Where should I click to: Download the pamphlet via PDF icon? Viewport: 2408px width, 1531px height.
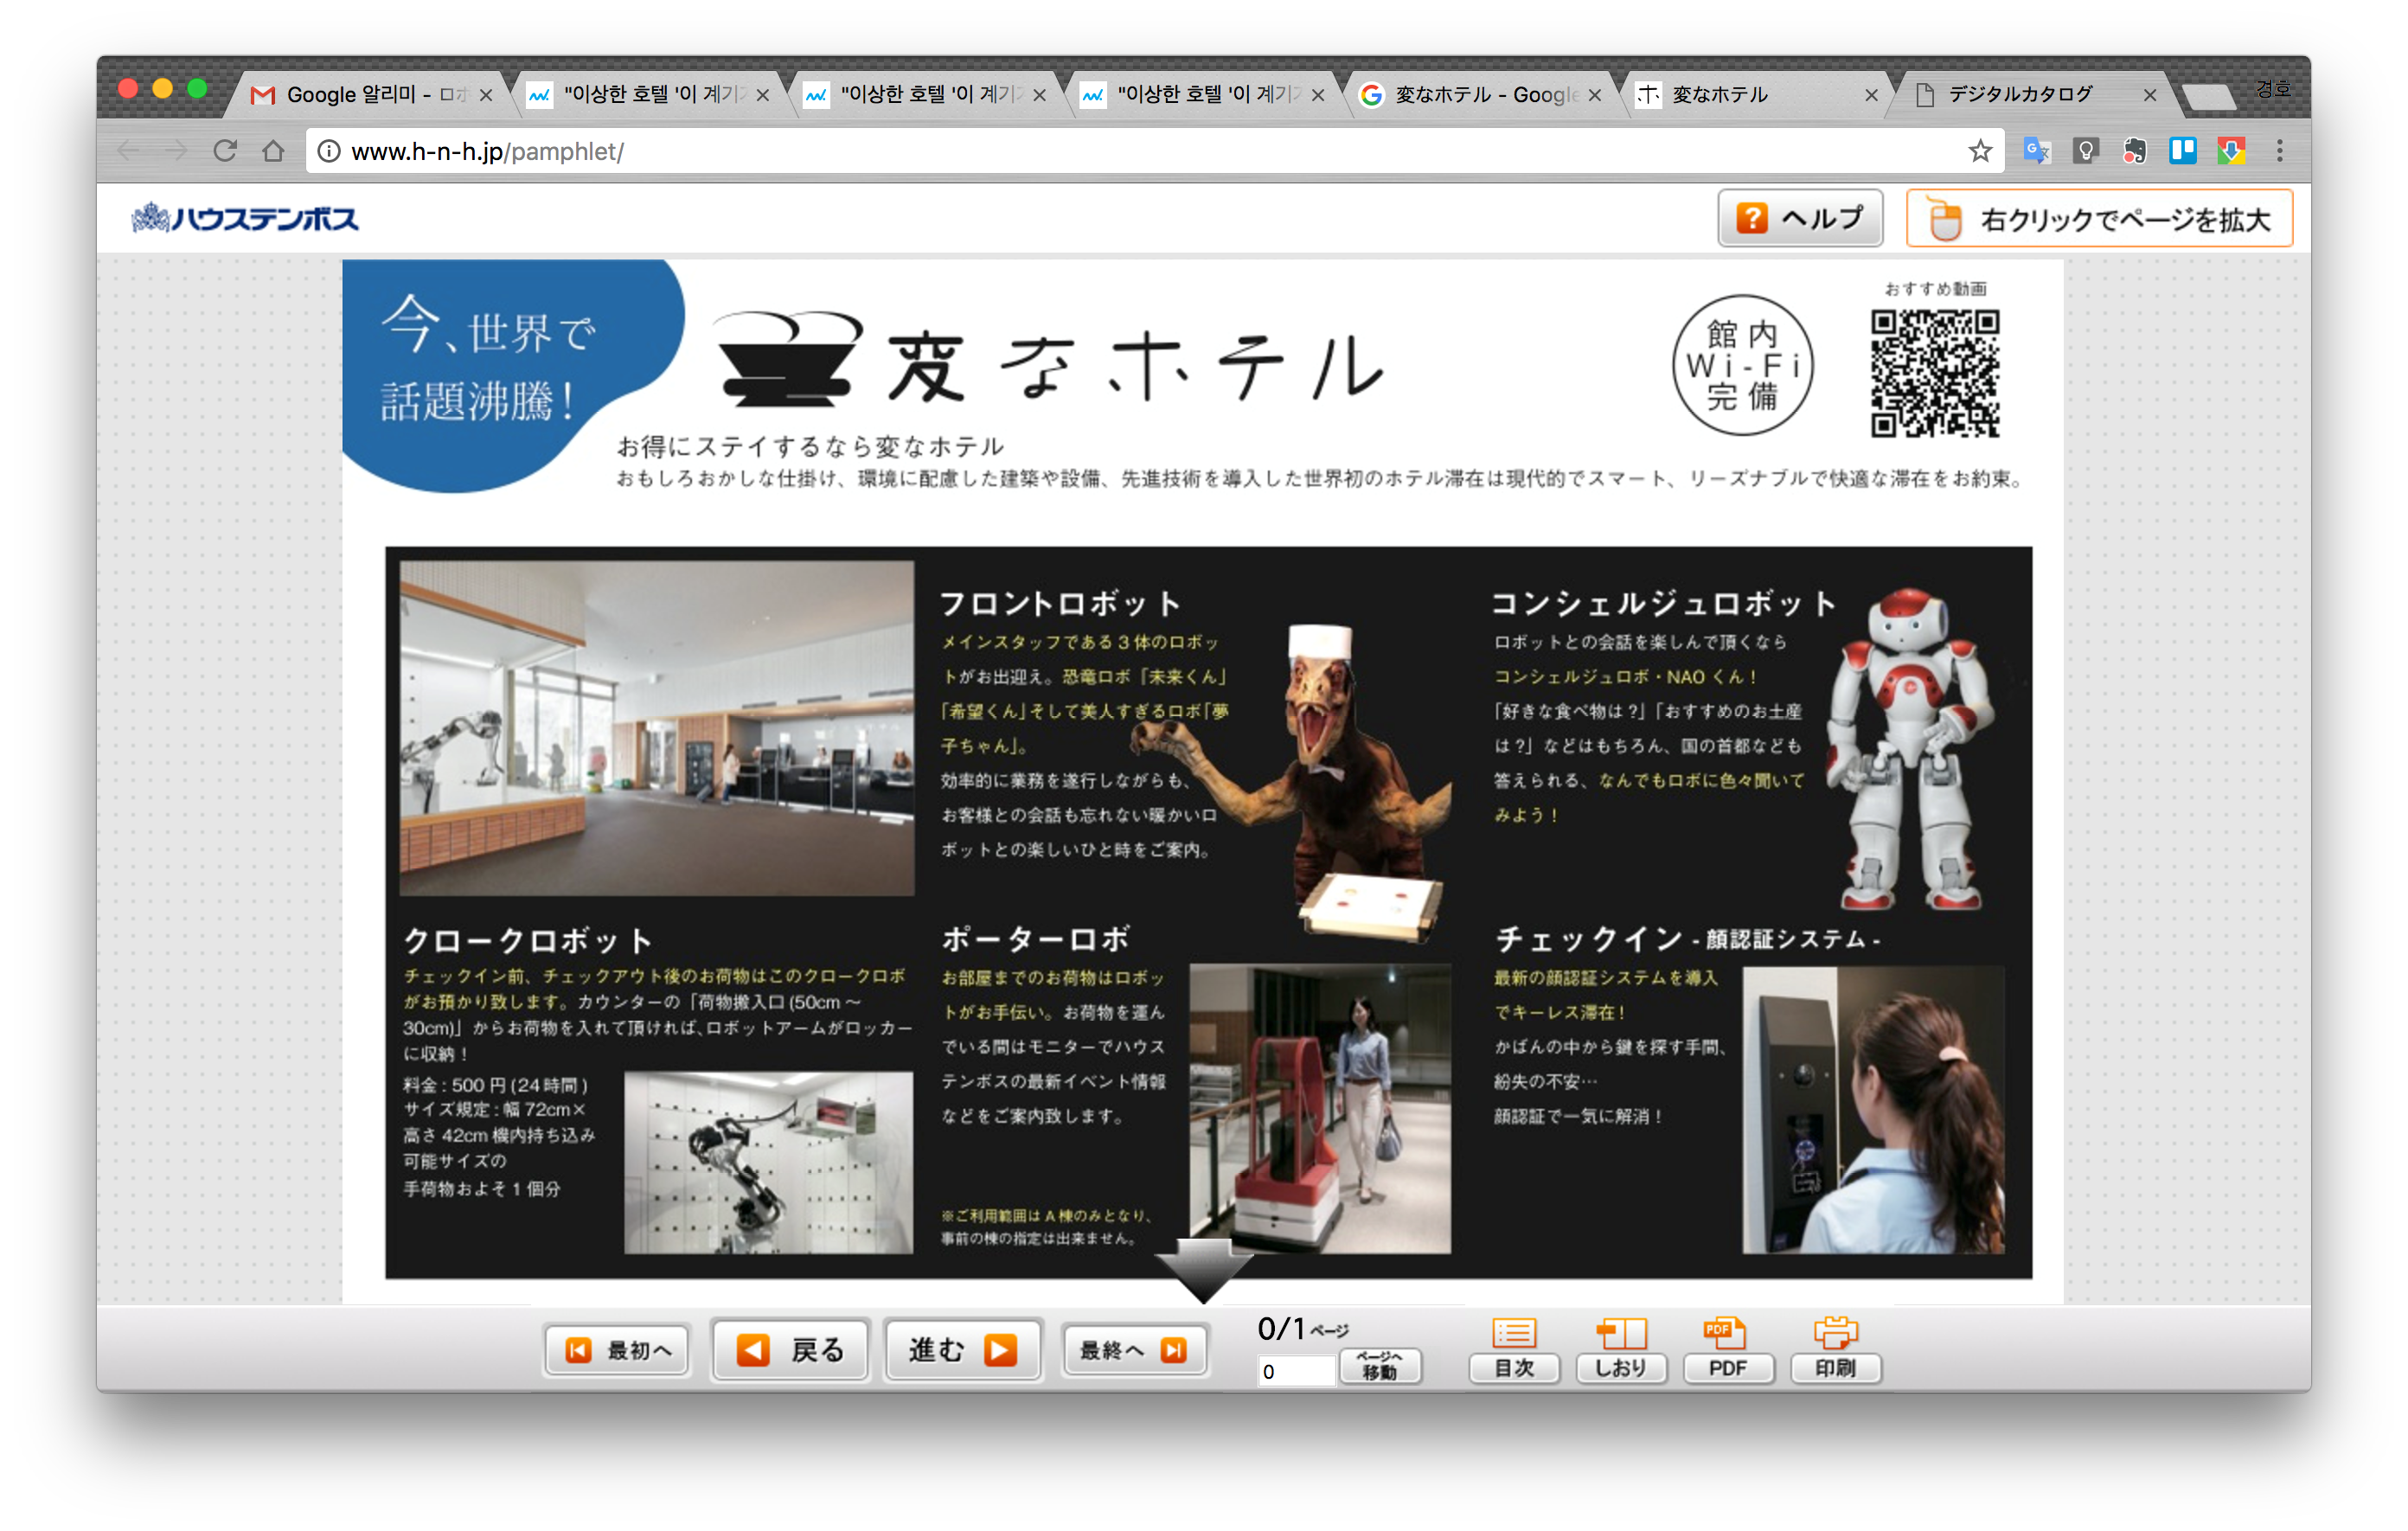pyautogui.click(x=1727, y=1349)
